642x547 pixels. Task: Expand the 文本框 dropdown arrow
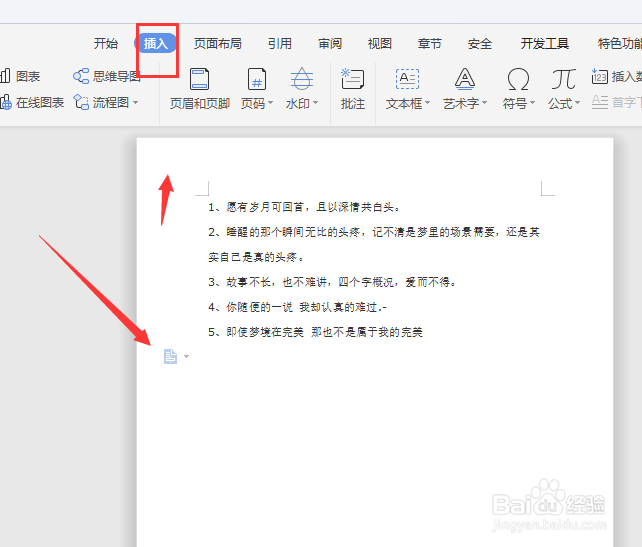coord(427,103)
